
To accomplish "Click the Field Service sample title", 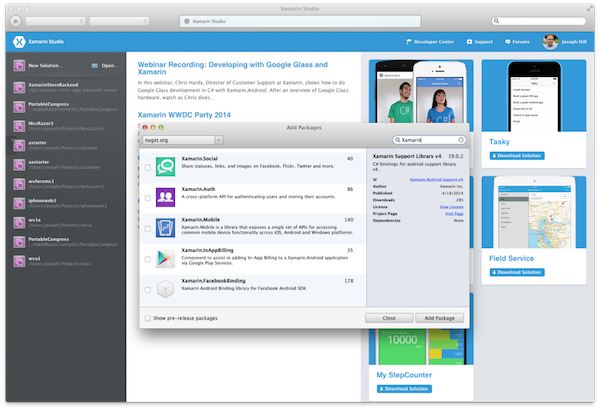I will pos(511,258).
